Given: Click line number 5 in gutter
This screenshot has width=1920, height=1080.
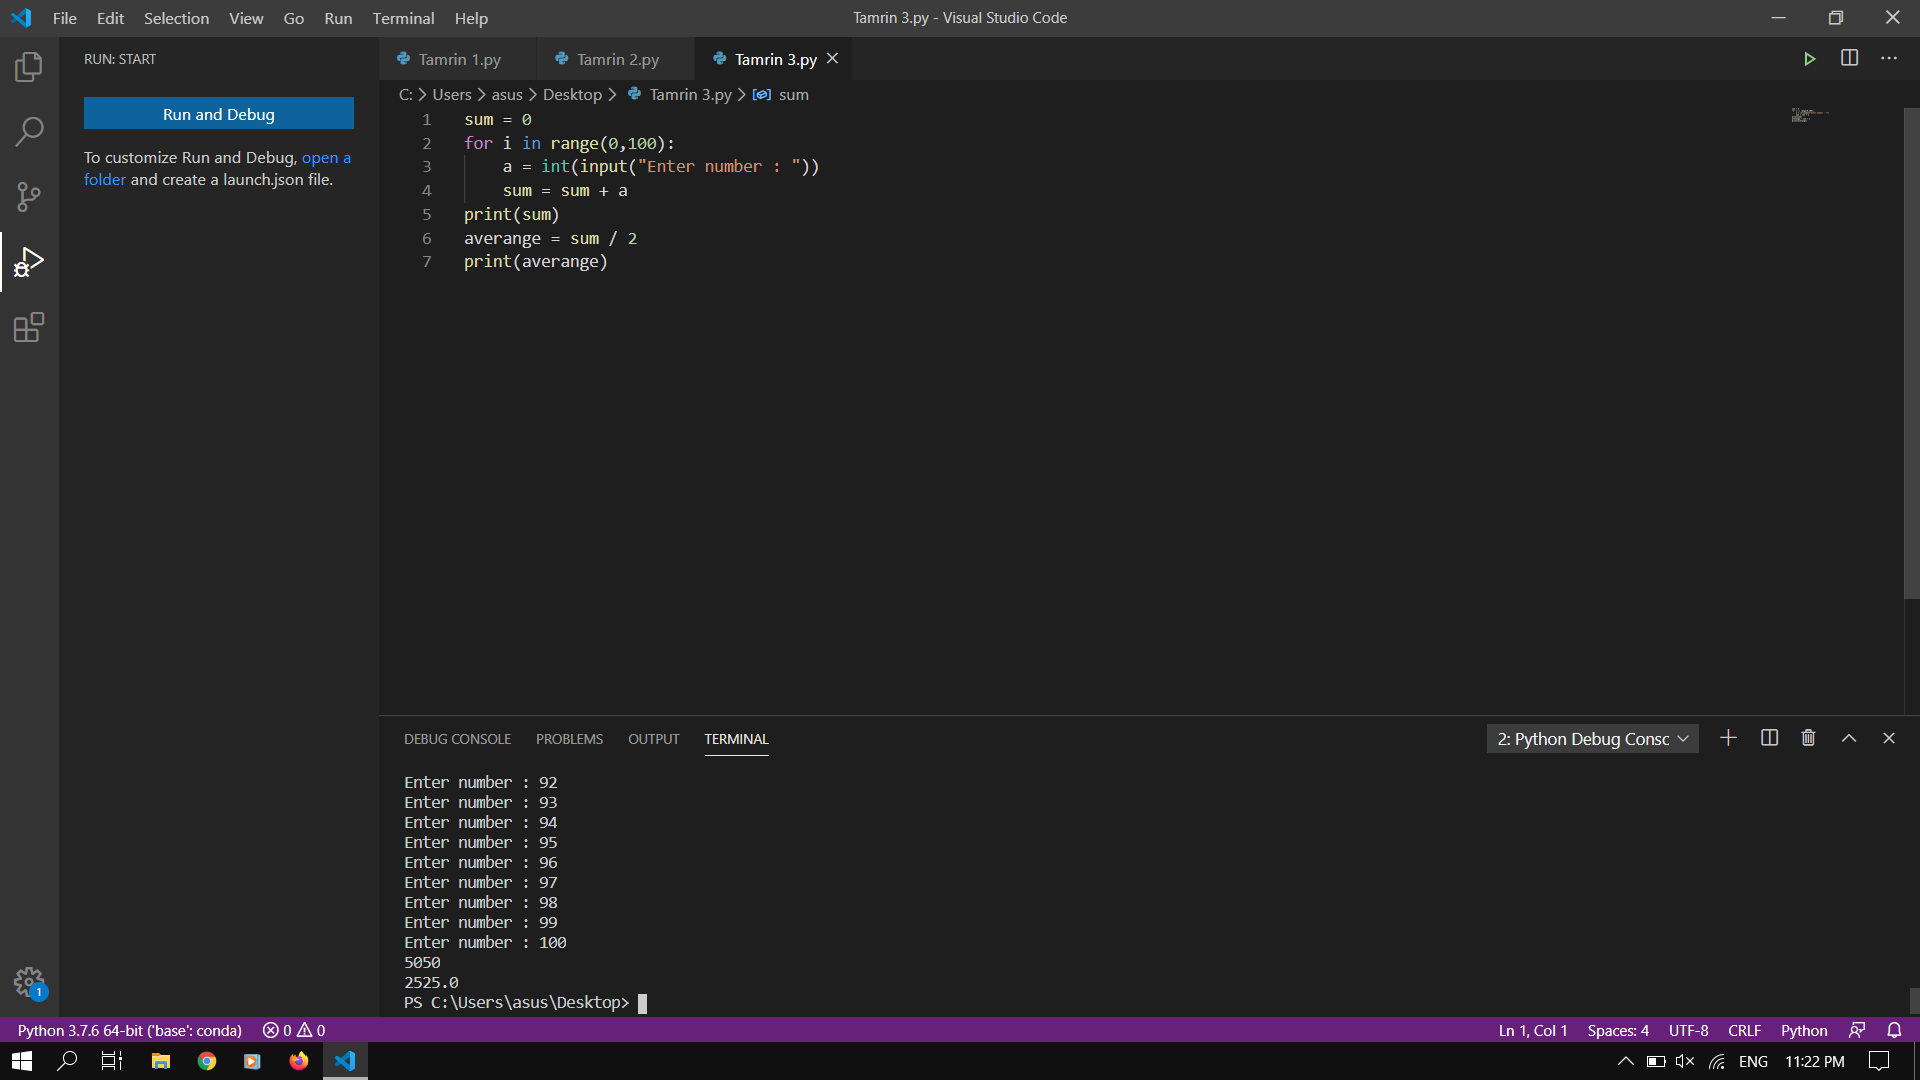Looking at the screenshot, I should [426, 214].
